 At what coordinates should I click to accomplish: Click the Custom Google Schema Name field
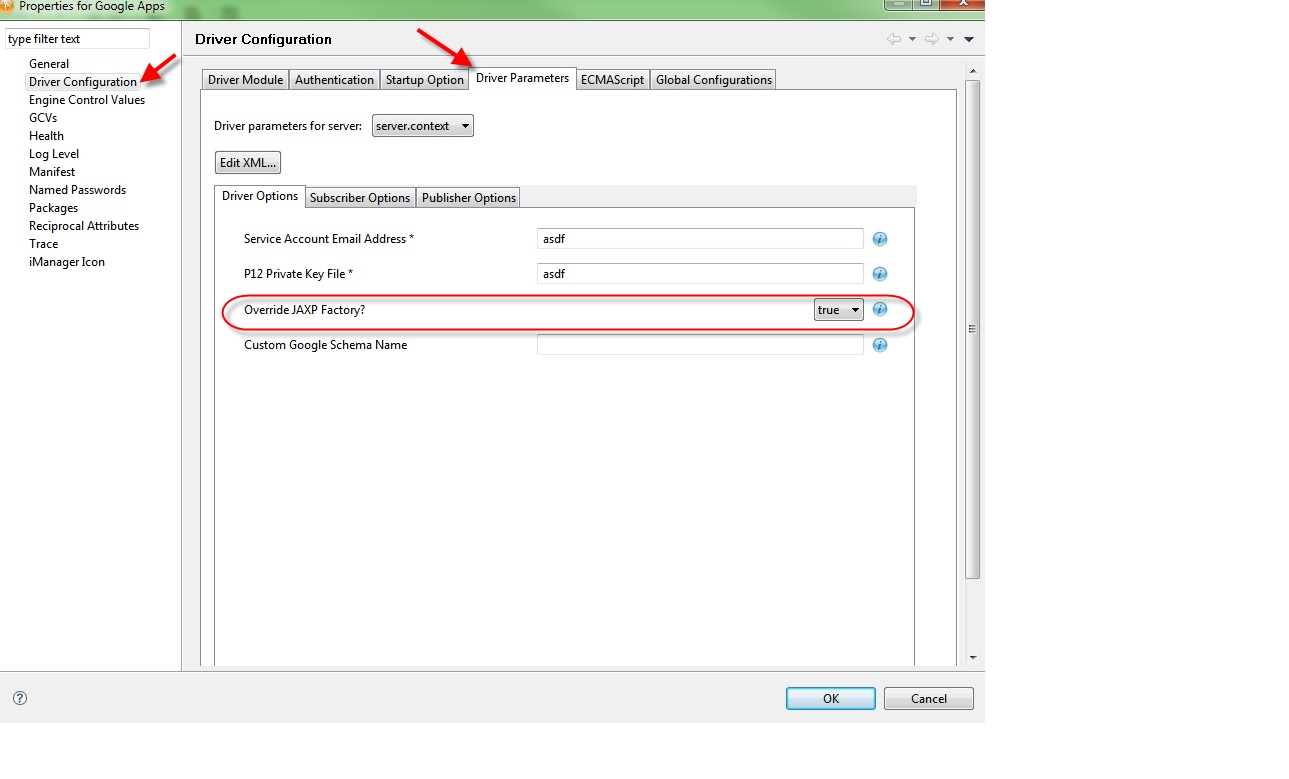tap(700, 345)
